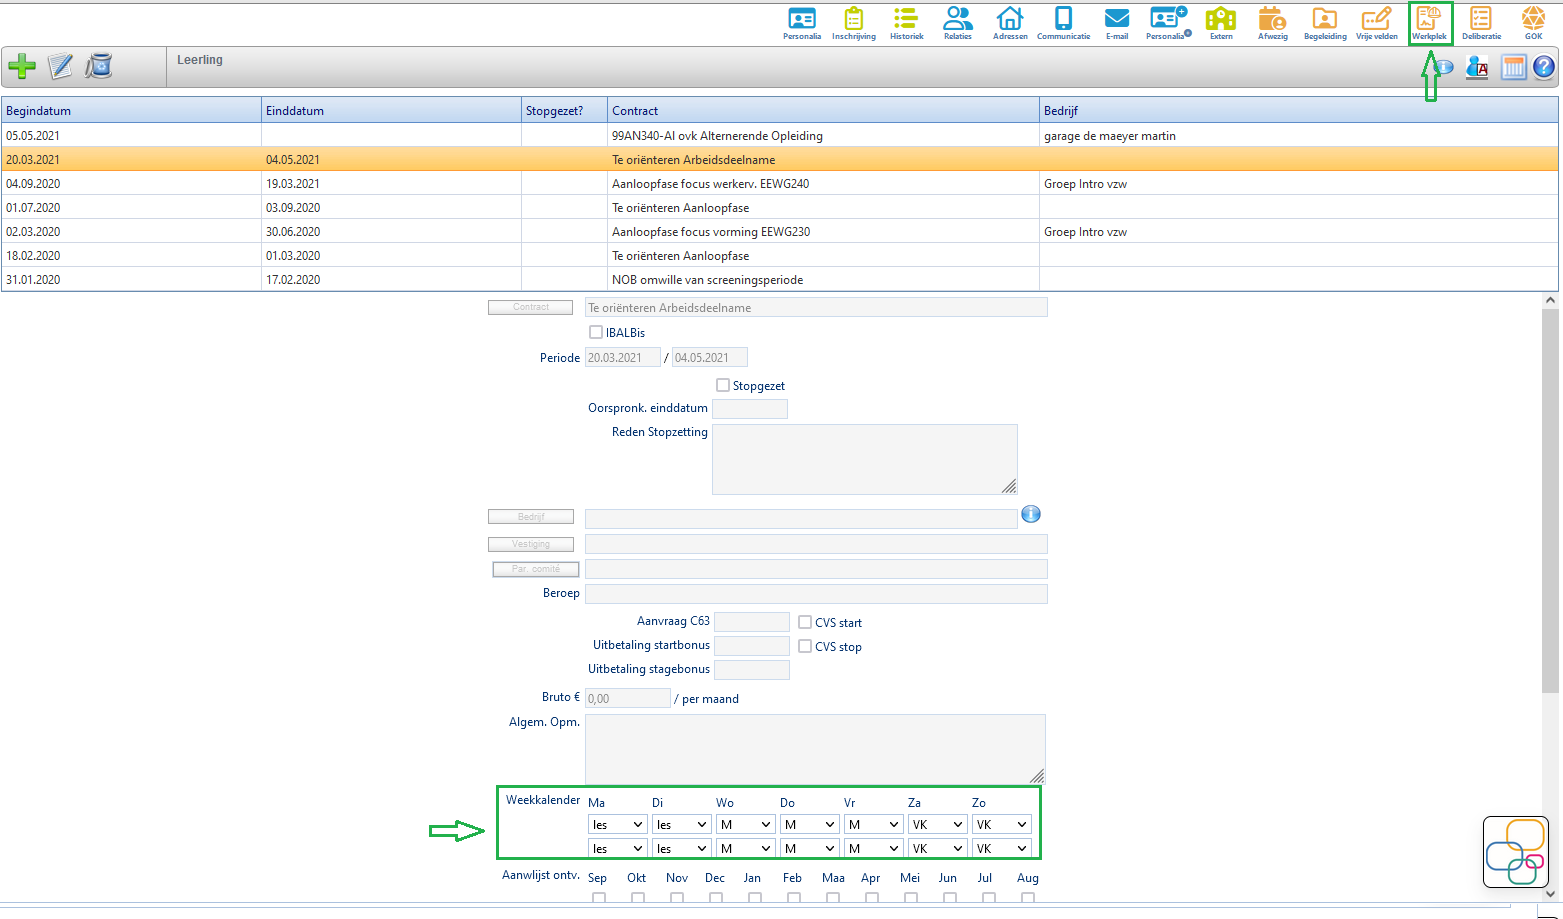Open top-row Ma weekkalender dropdown
1563x919 pixels.
coord(617,825)
